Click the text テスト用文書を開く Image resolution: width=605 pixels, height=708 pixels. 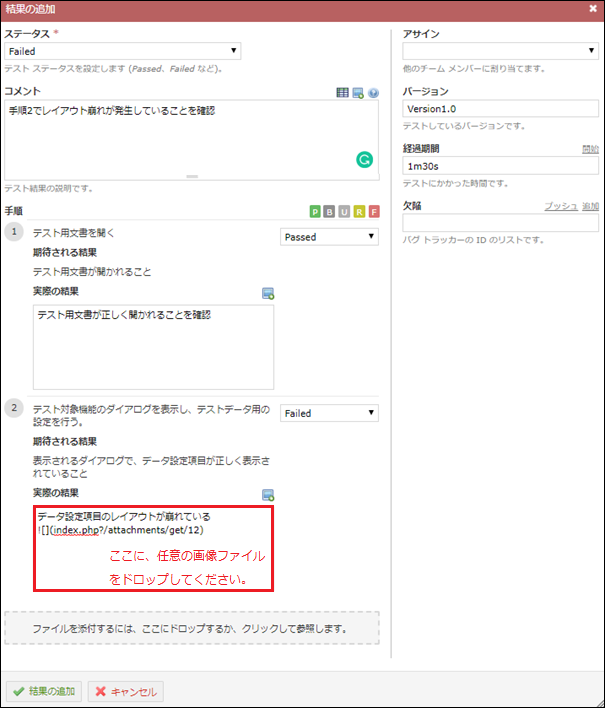coord(74,233)
